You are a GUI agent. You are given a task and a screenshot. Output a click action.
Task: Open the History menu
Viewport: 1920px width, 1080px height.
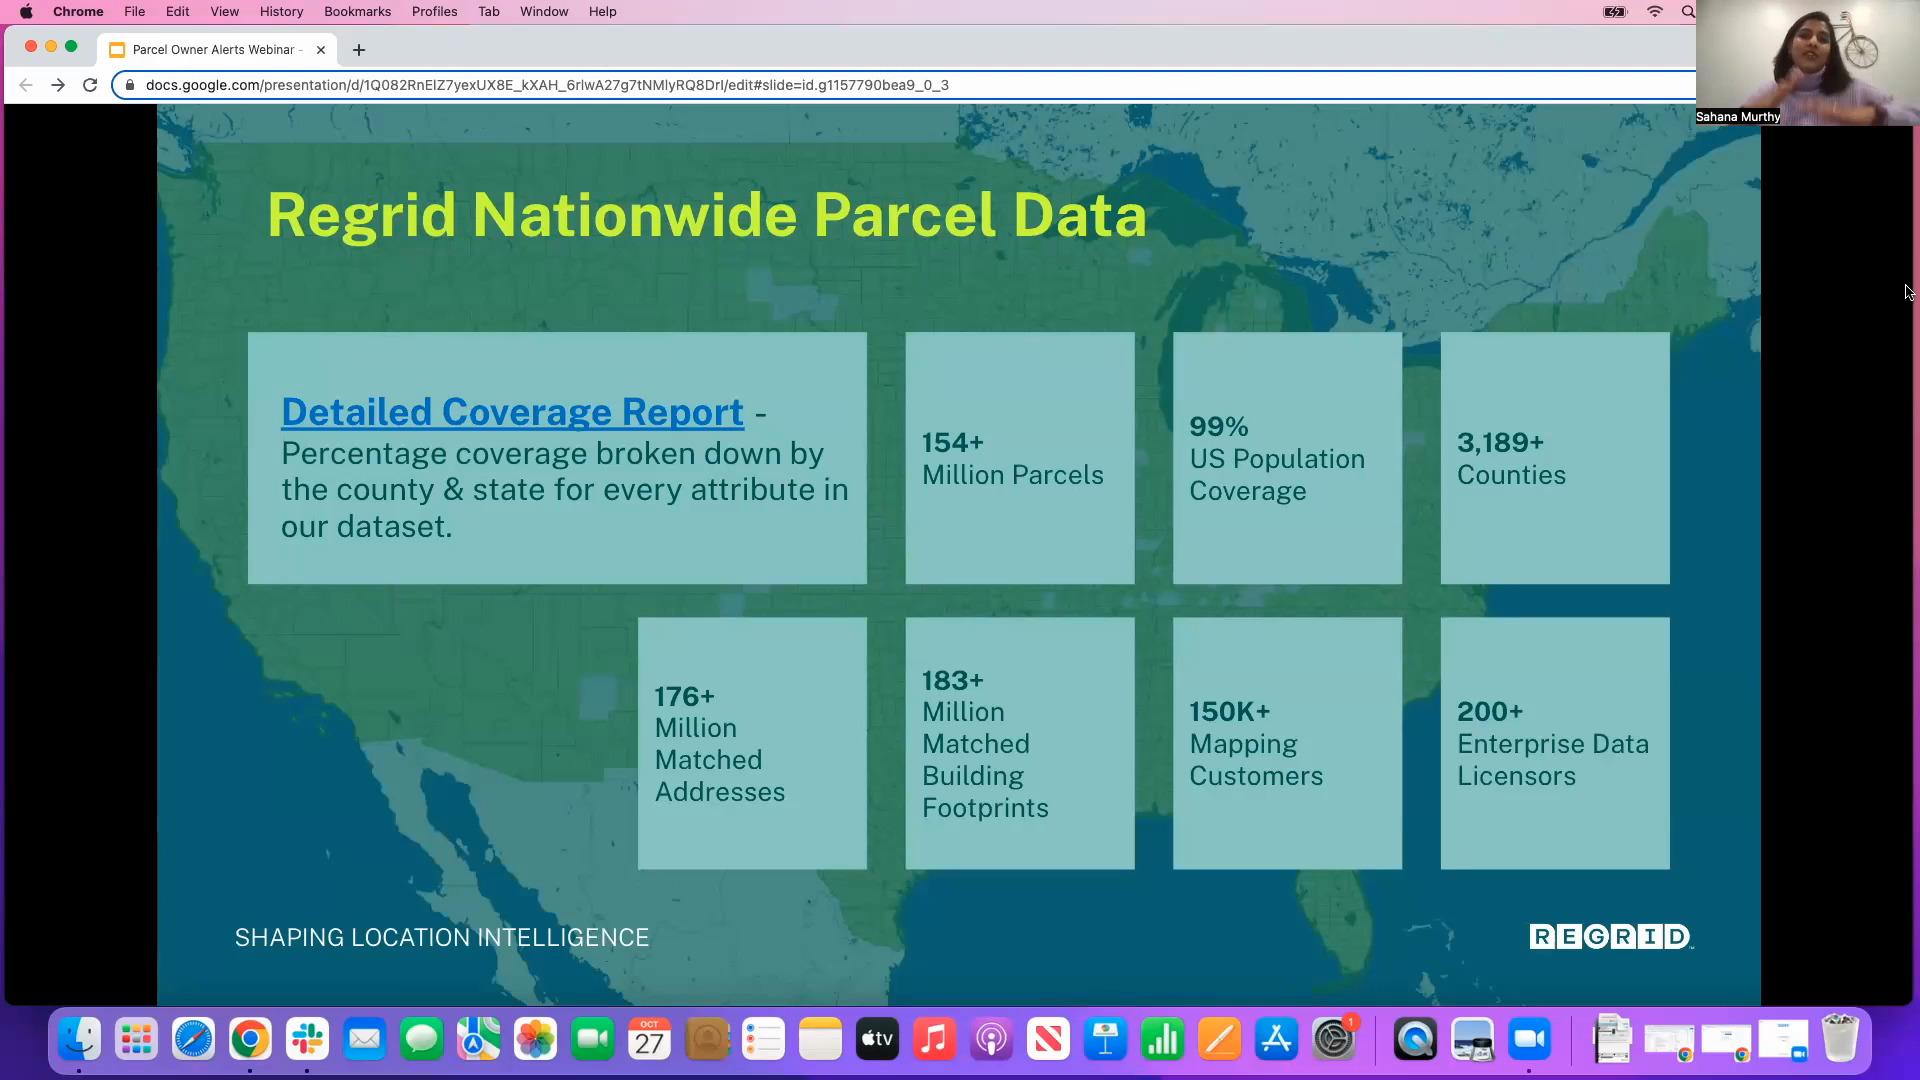[x=281, y=12]
